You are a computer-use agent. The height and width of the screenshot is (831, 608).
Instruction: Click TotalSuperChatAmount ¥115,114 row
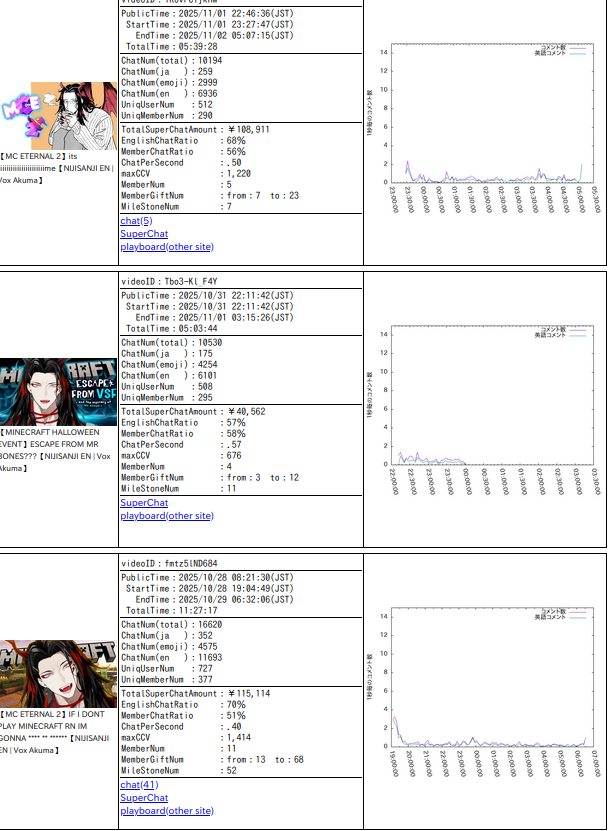pos(195,693)
